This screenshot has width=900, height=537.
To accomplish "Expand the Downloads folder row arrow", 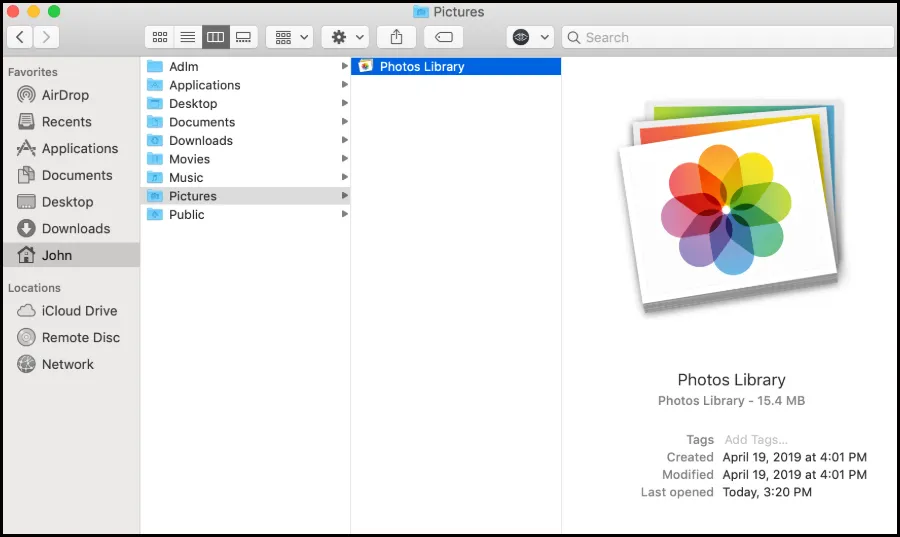I will coord(344,140).
